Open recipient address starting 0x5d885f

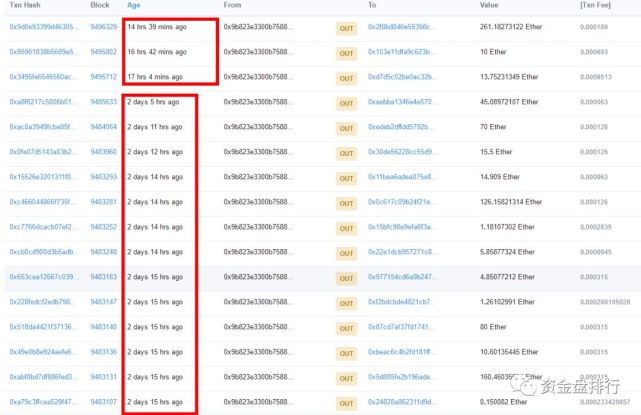tap(401, 377)
